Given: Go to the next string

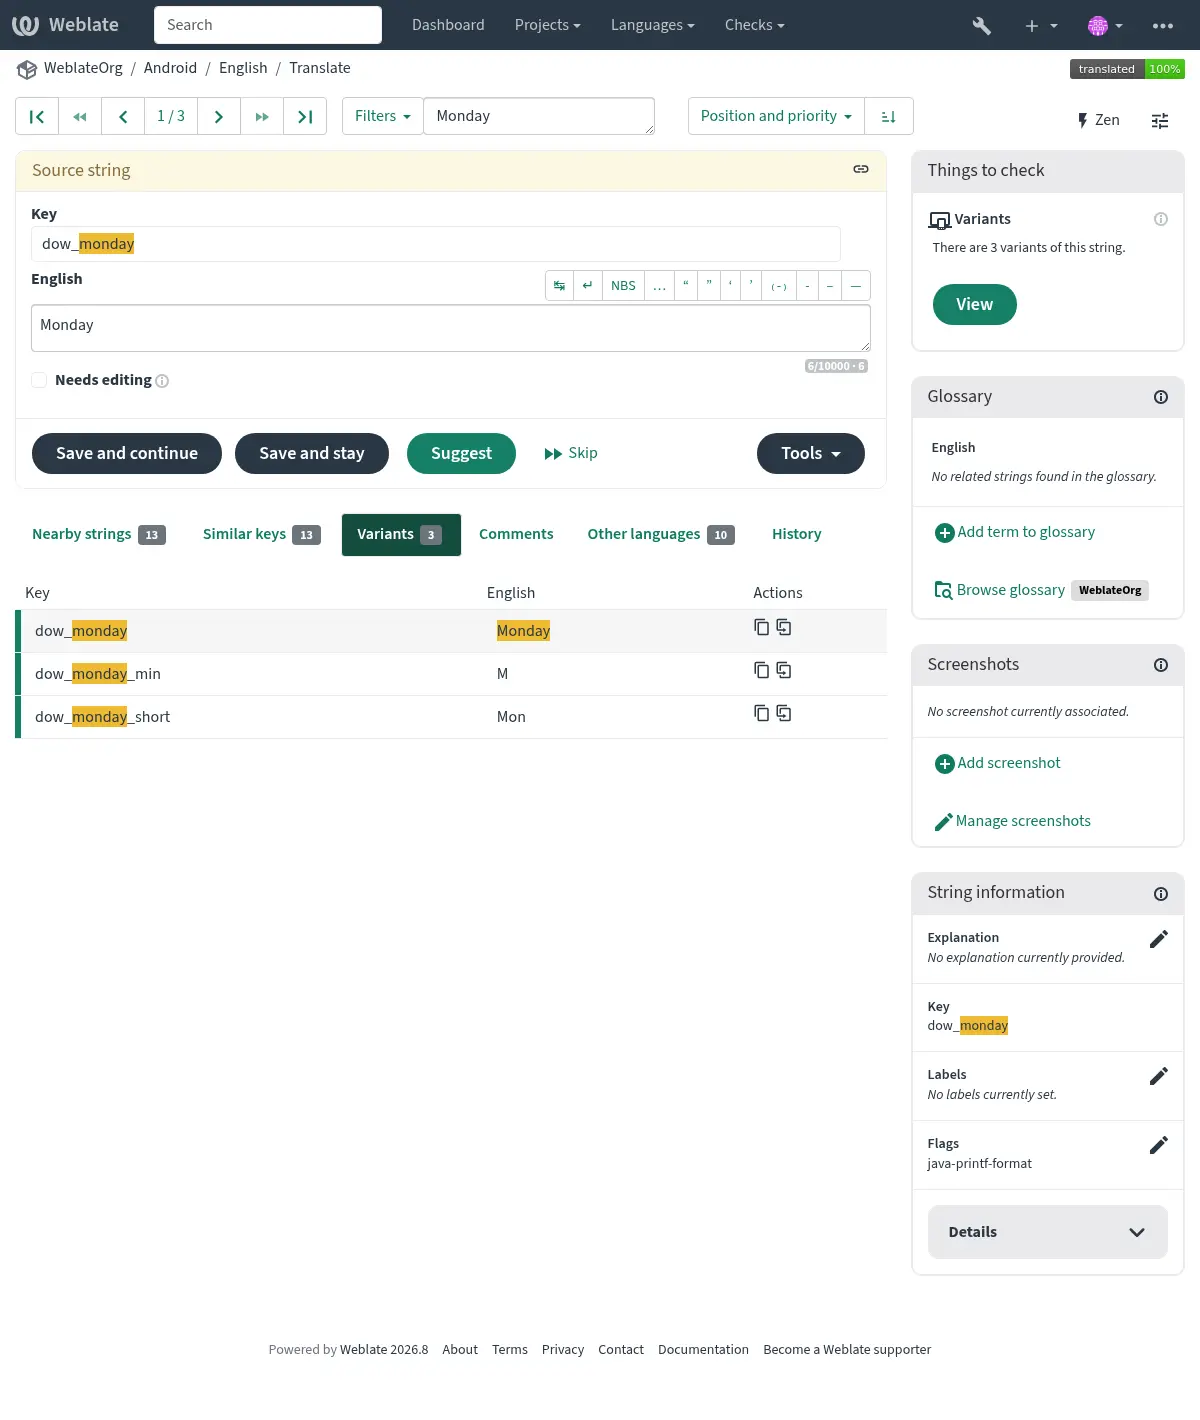Looking at the screenshot, I should pos(219,116).
